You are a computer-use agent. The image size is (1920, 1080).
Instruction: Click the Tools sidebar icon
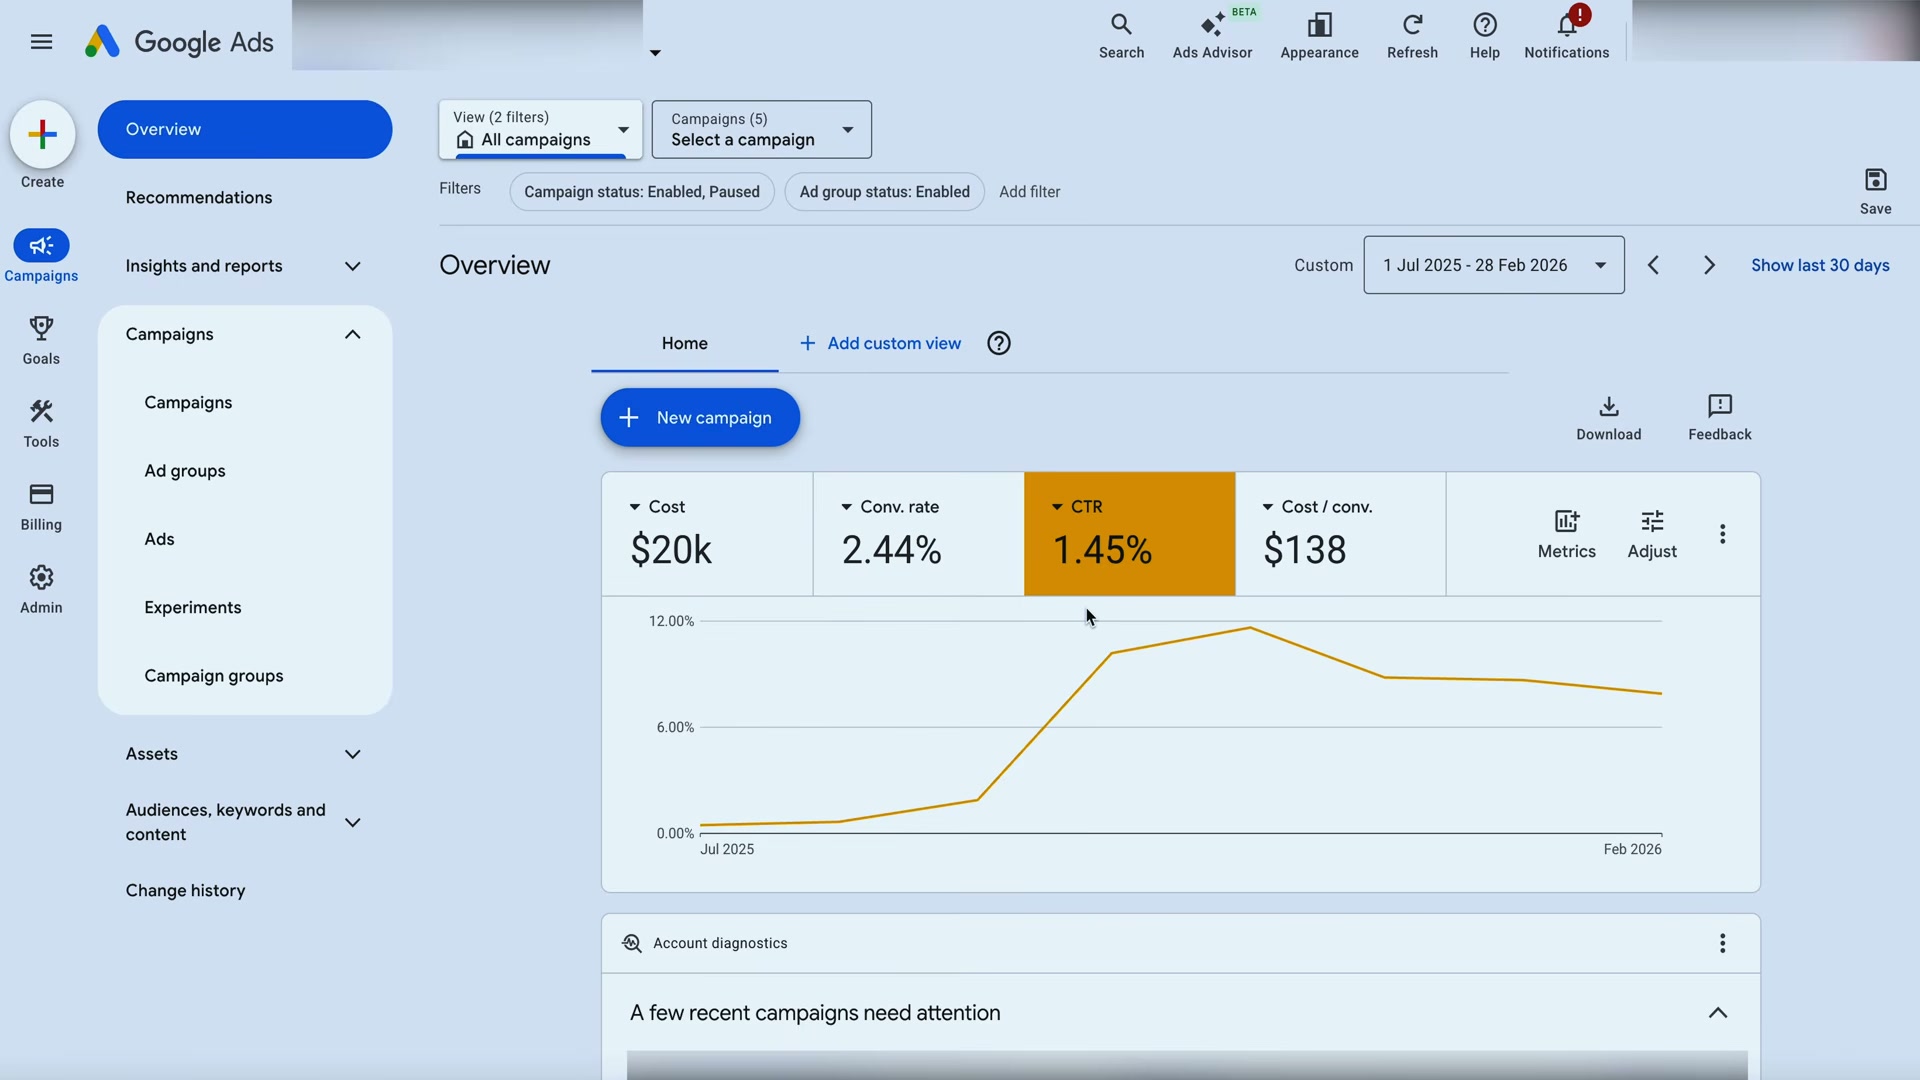41,423
